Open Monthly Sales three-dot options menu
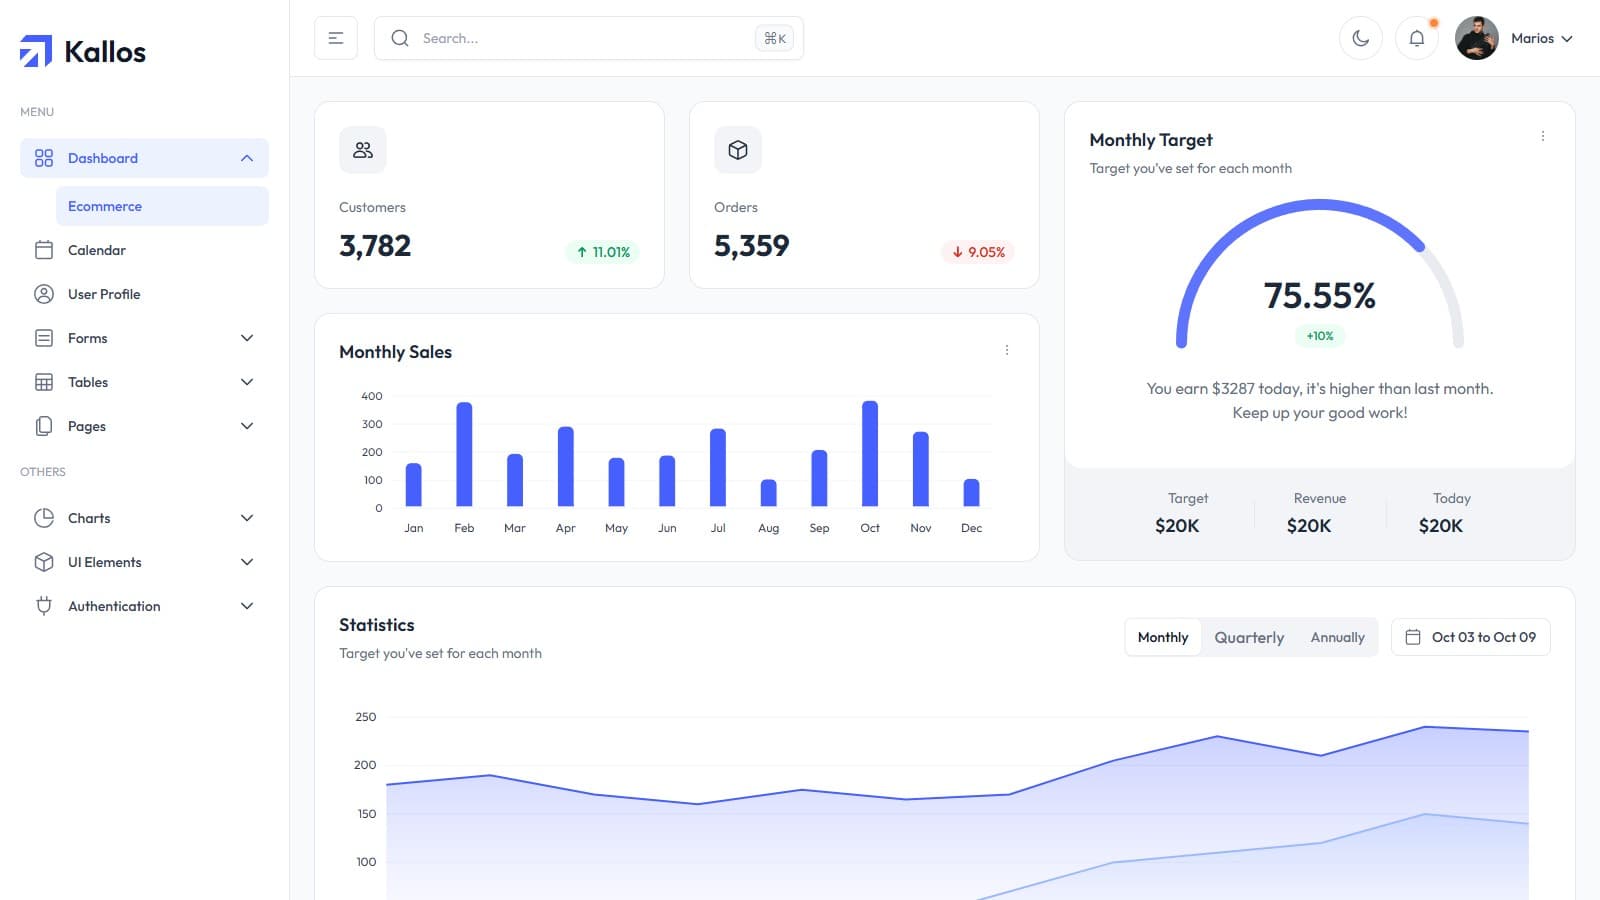1600x900 pixels. pyautogui.click(x=1007, y=350)
